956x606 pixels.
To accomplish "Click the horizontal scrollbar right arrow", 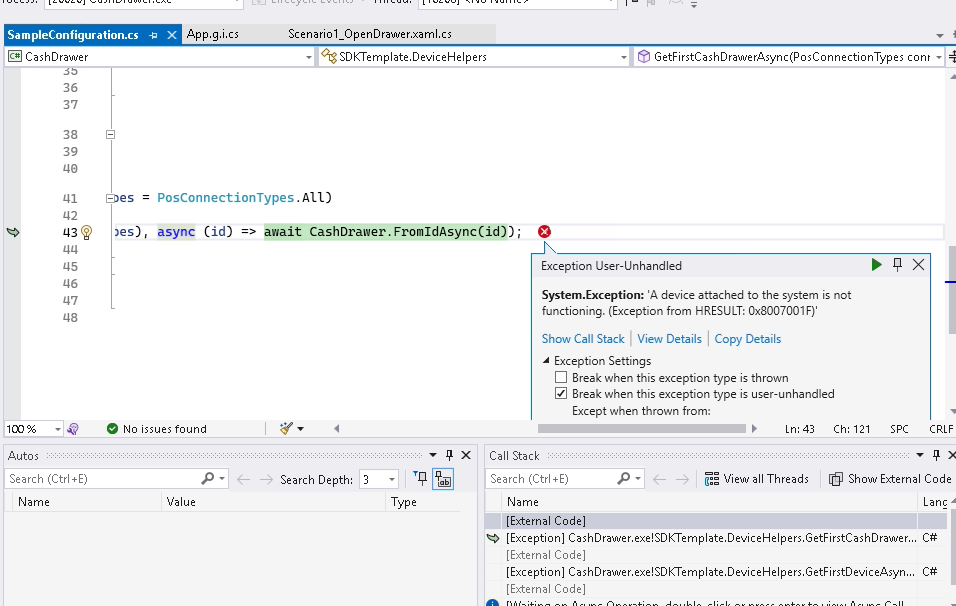I will pyautogui.click(x=754, y=429).
